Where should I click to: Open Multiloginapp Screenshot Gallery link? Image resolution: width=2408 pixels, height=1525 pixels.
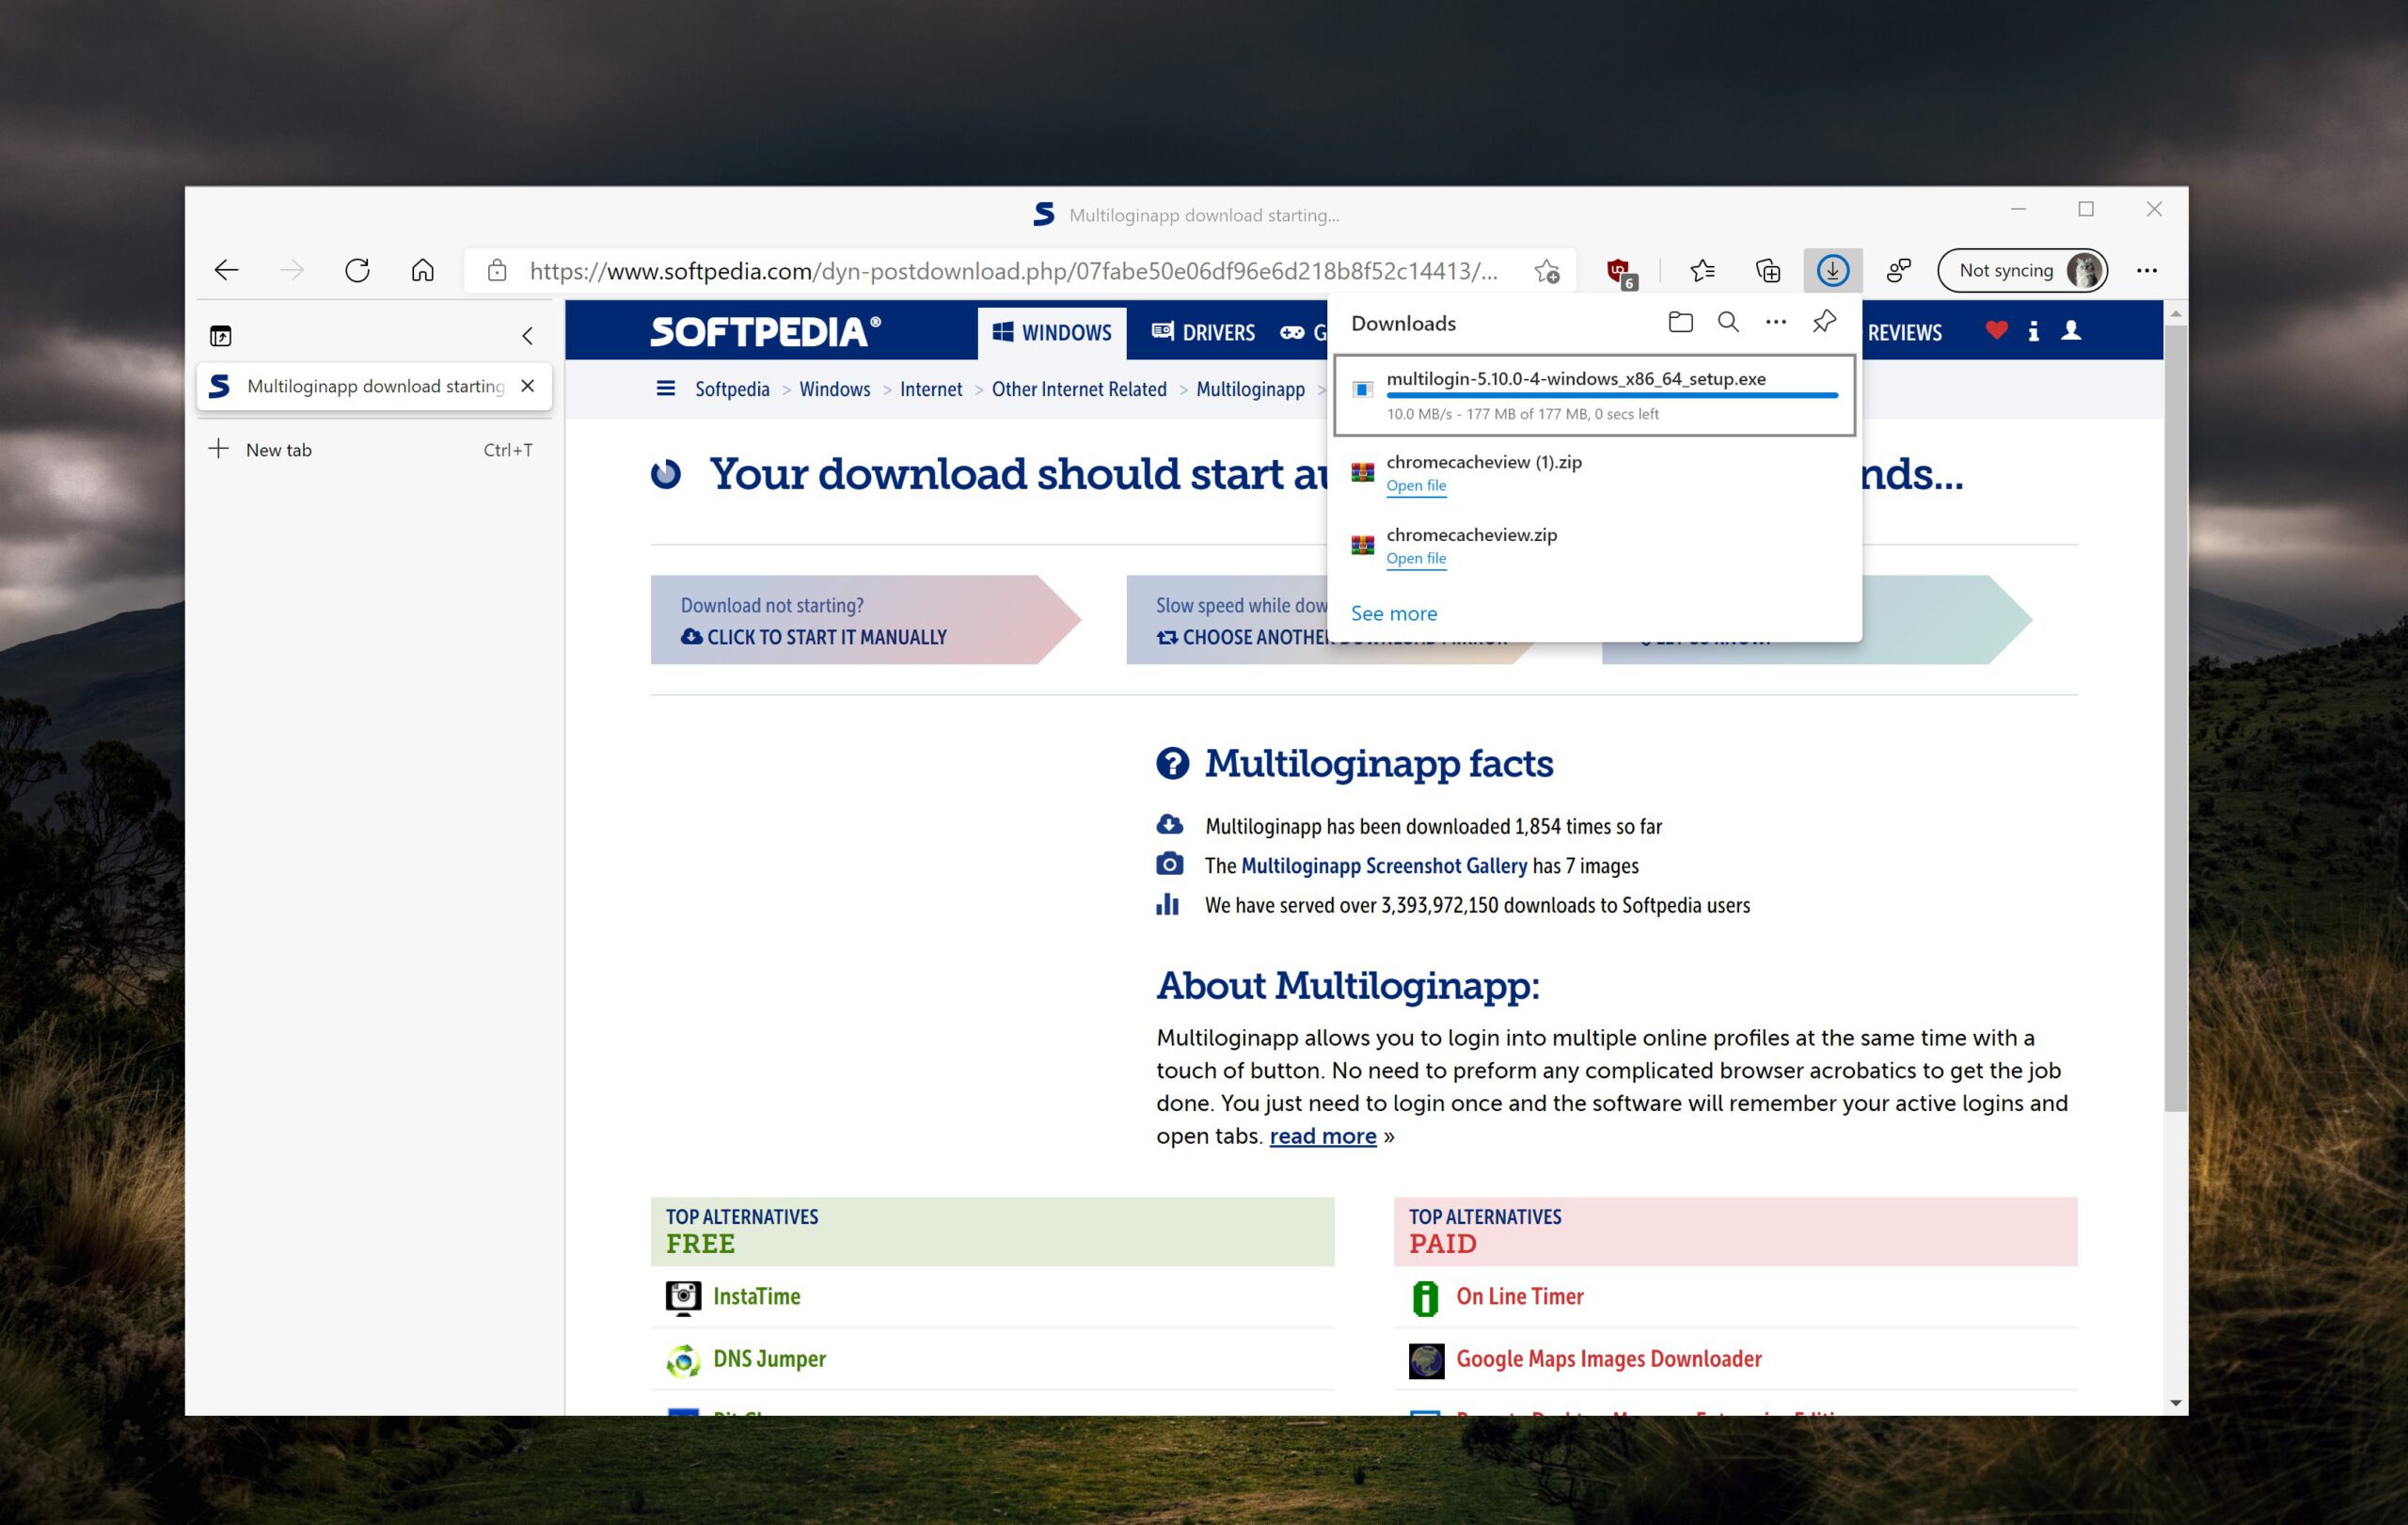[x=1383, y=866]
